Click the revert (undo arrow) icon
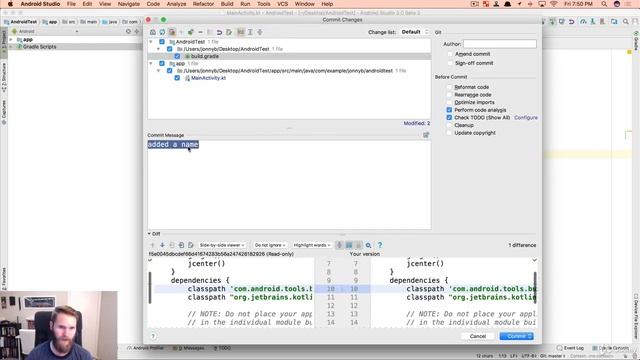 [x=219, y=32]
